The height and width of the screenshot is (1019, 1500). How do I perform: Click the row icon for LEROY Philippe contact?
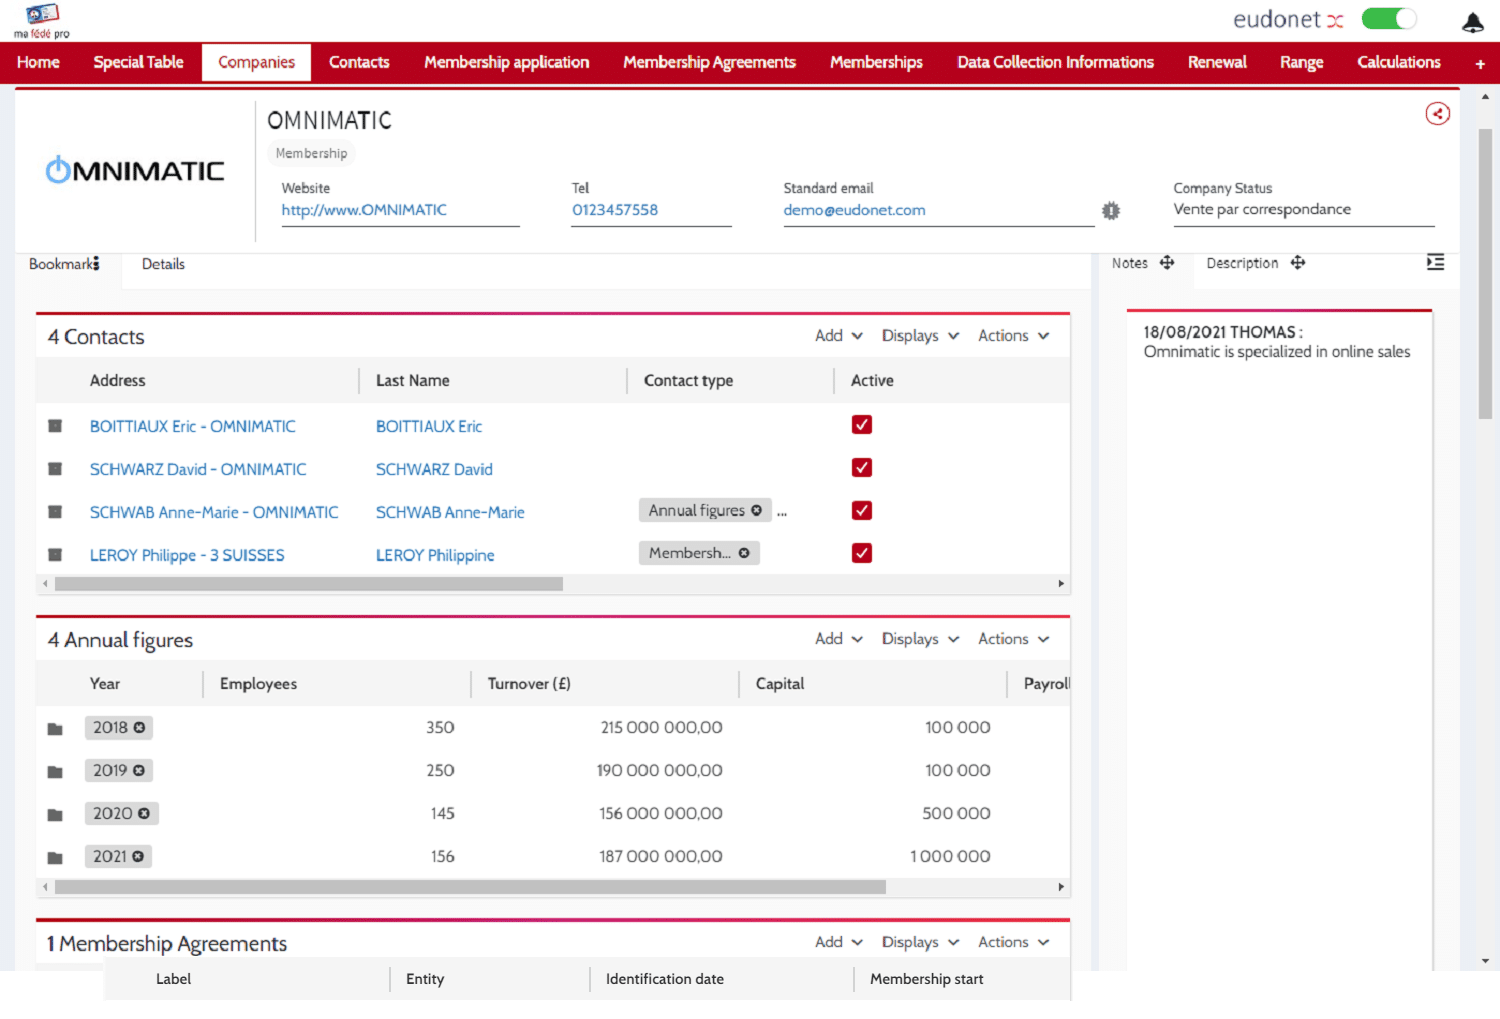(55, 555)
